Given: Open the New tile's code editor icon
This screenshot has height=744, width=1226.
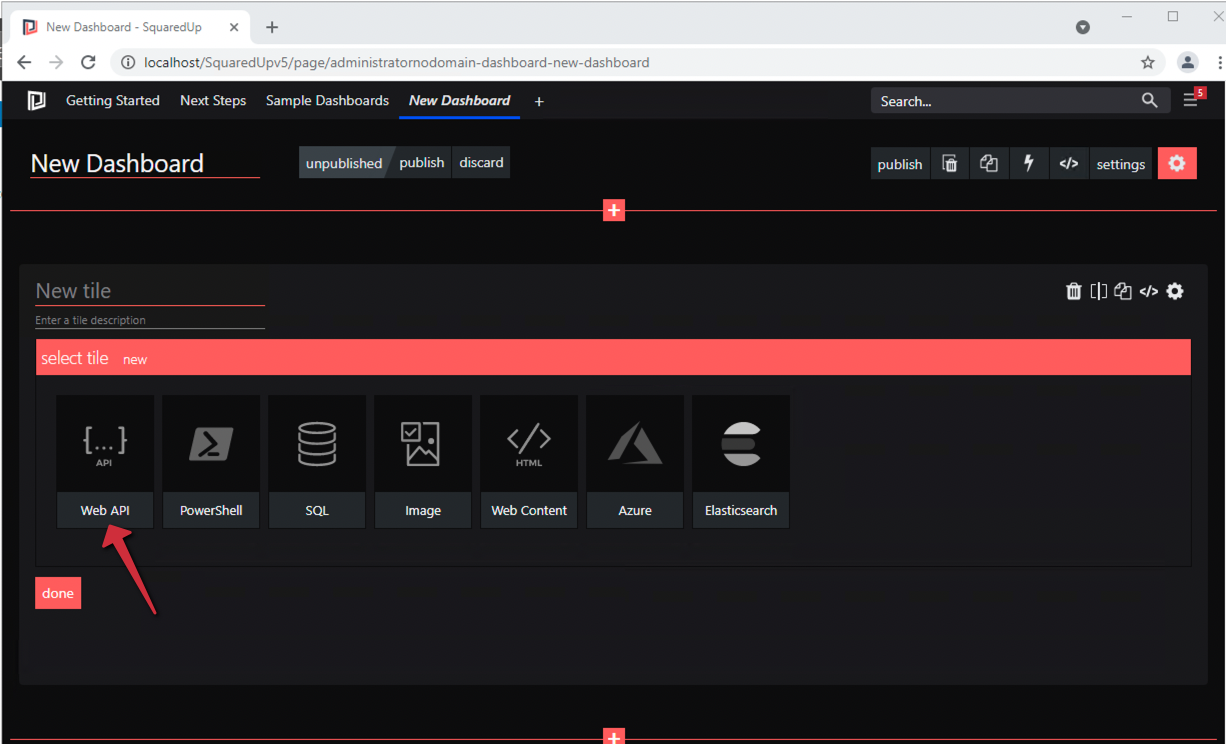Looking at the screenshot, I should point(1149,291).
